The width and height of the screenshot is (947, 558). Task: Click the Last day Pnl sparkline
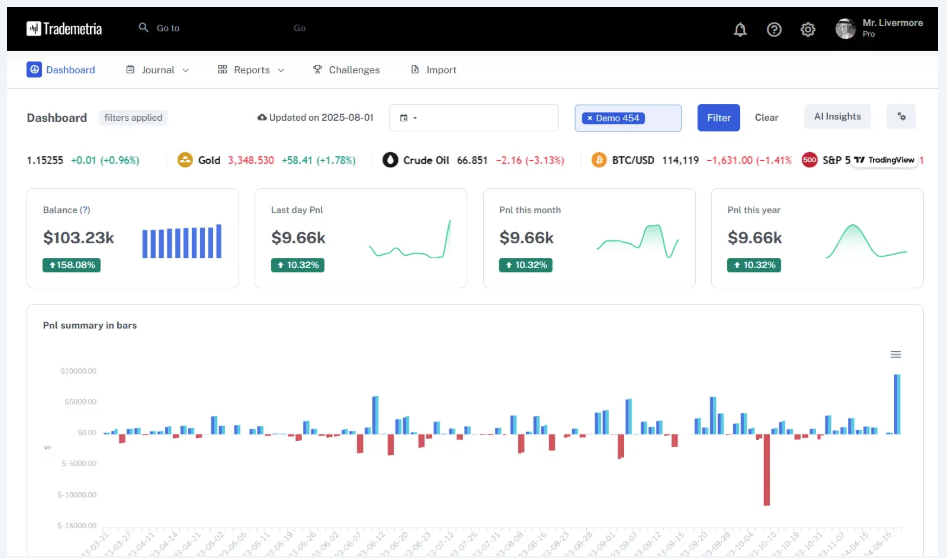[x=410, y=240]
